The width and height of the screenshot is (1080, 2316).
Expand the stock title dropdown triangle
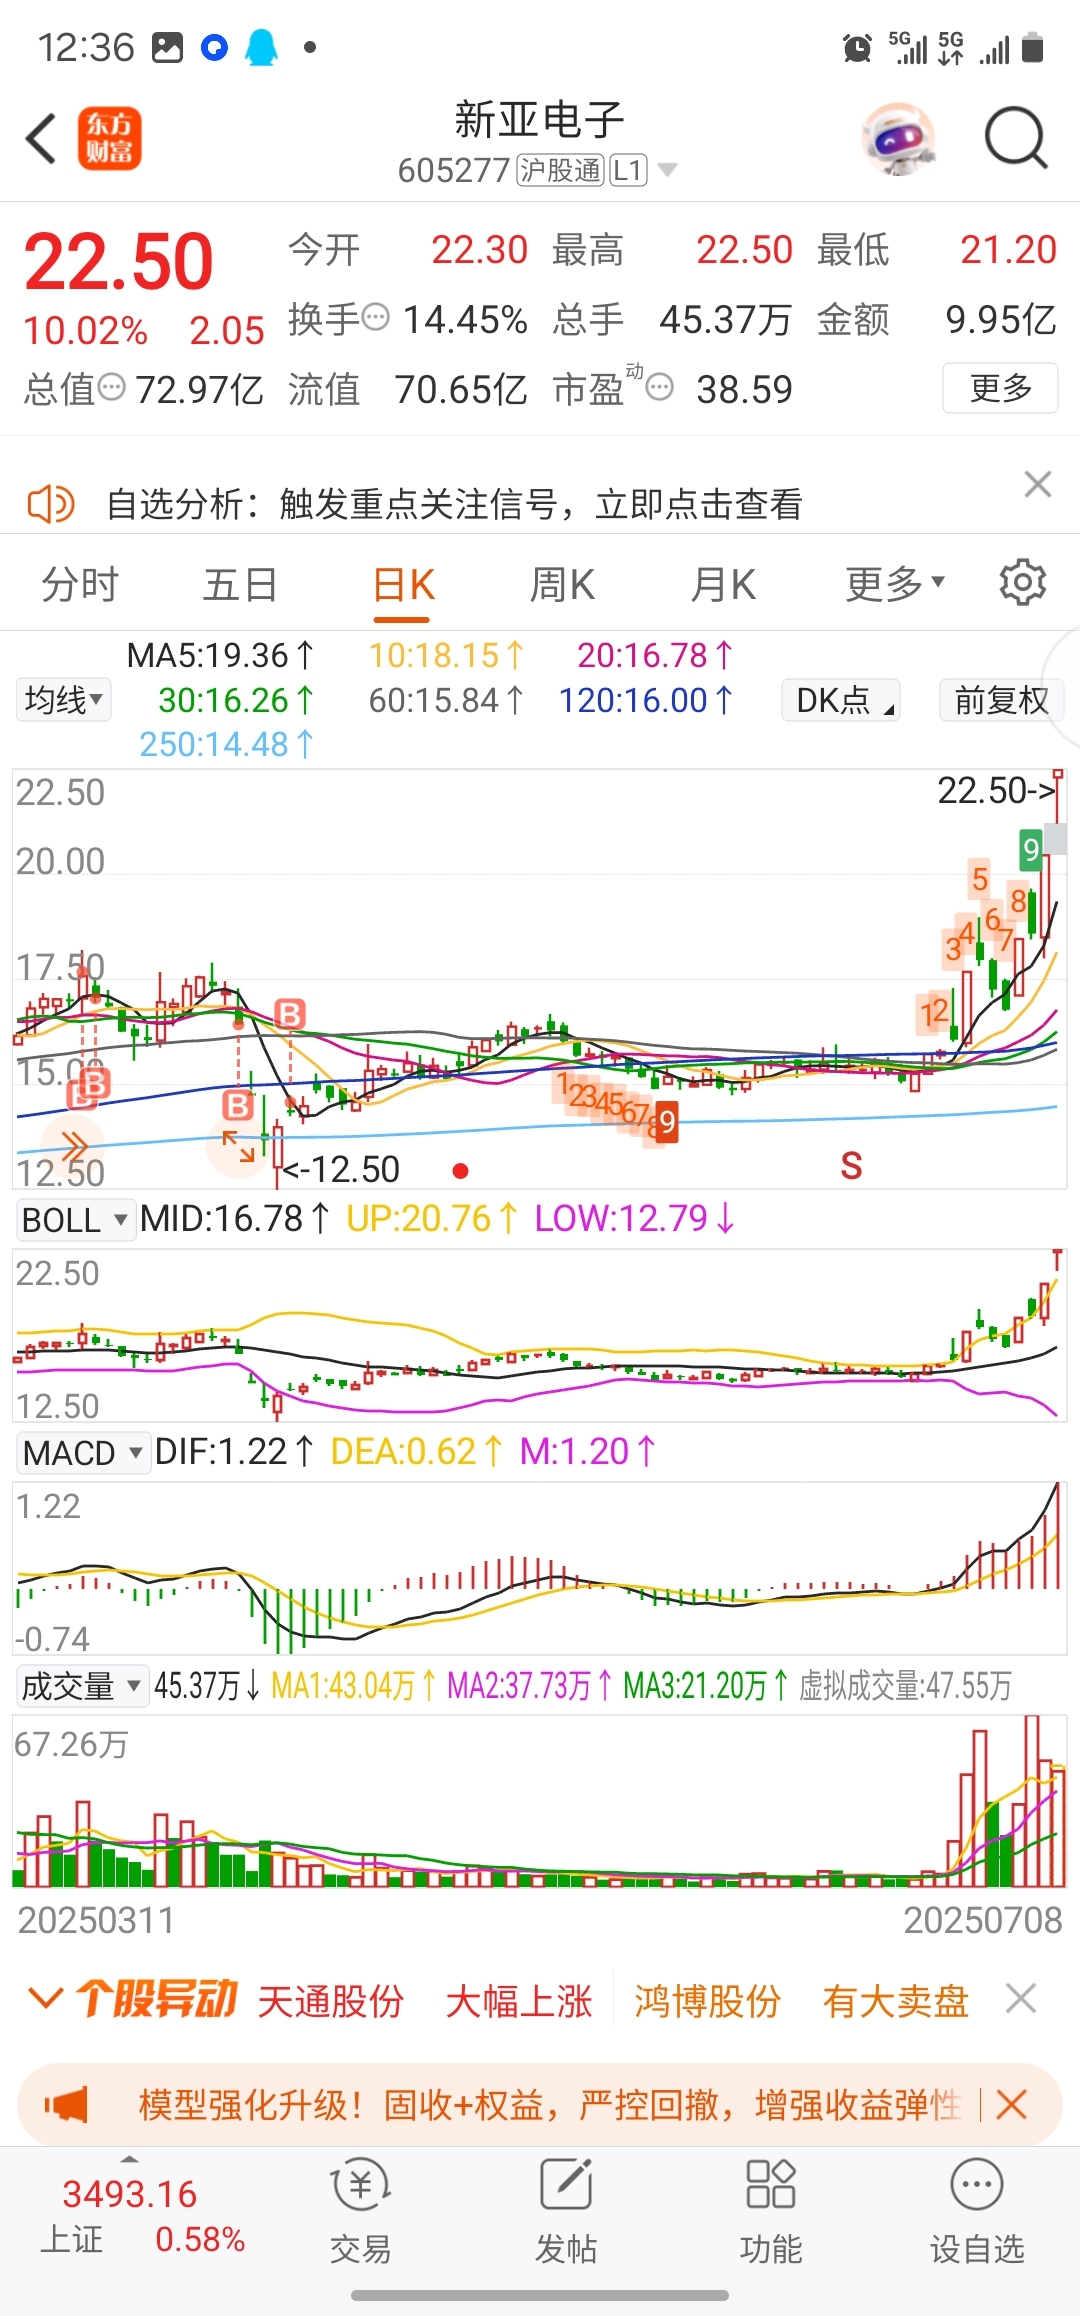(667, 170)
